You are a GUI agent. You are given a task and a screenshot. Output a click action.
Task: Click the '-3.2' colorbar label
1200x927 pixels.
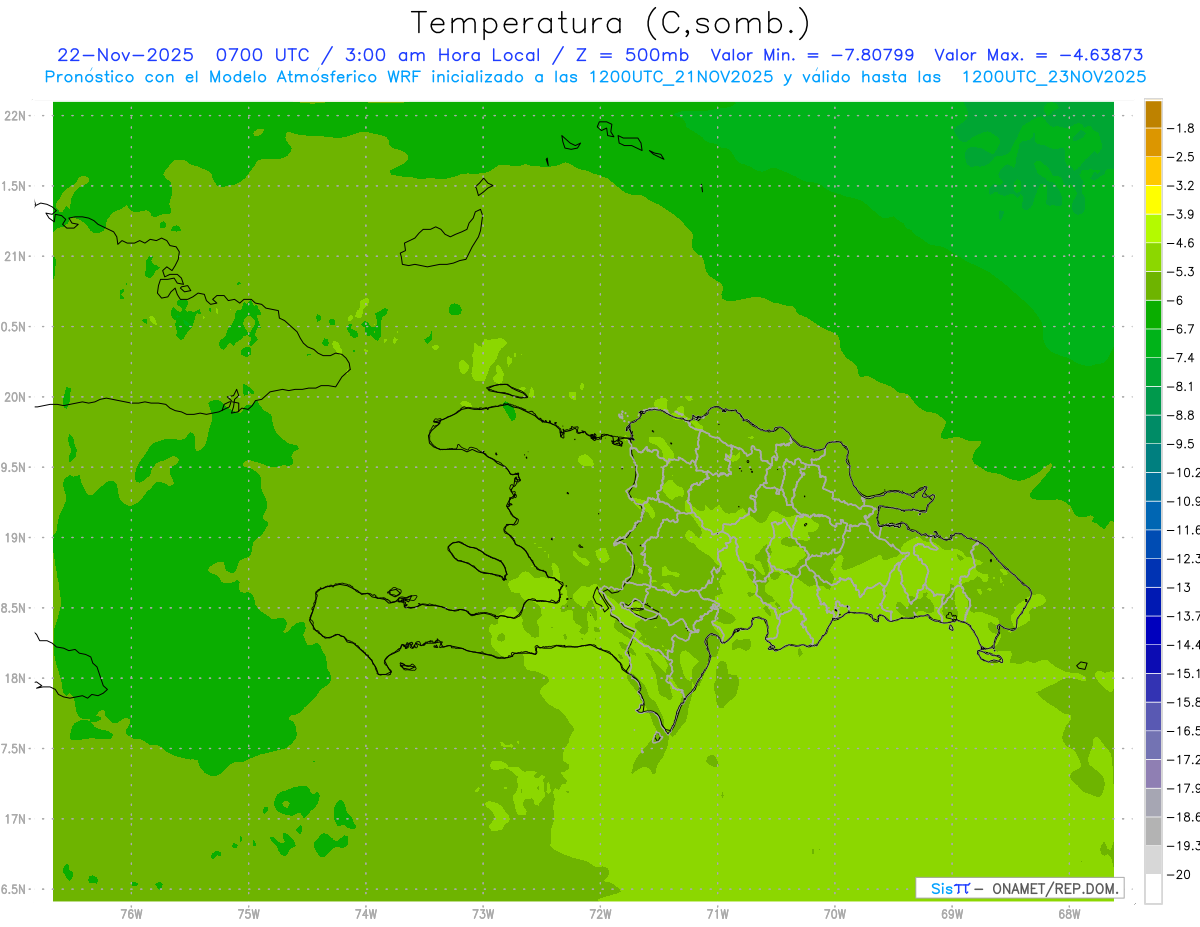coord(1181,185)
